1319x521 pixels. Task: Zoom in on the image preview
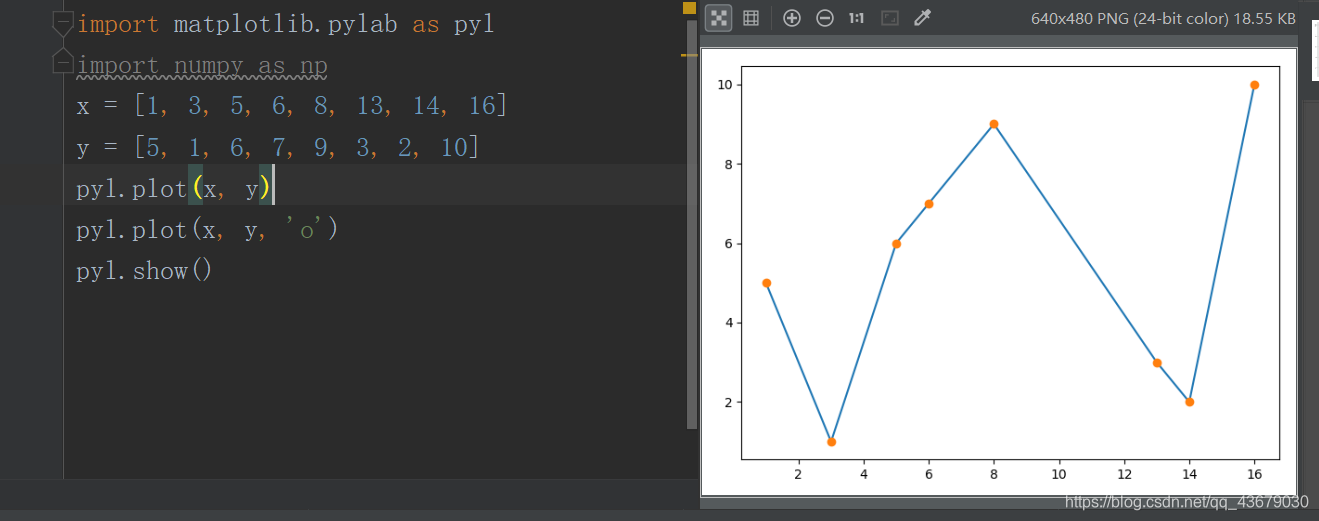(792, 18)
